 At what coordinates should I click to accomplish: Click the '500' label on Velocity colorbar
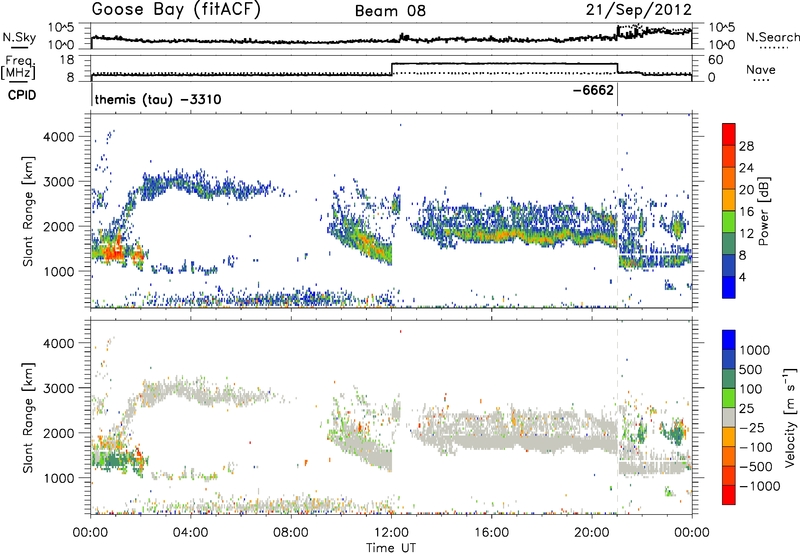coord(751,369)
